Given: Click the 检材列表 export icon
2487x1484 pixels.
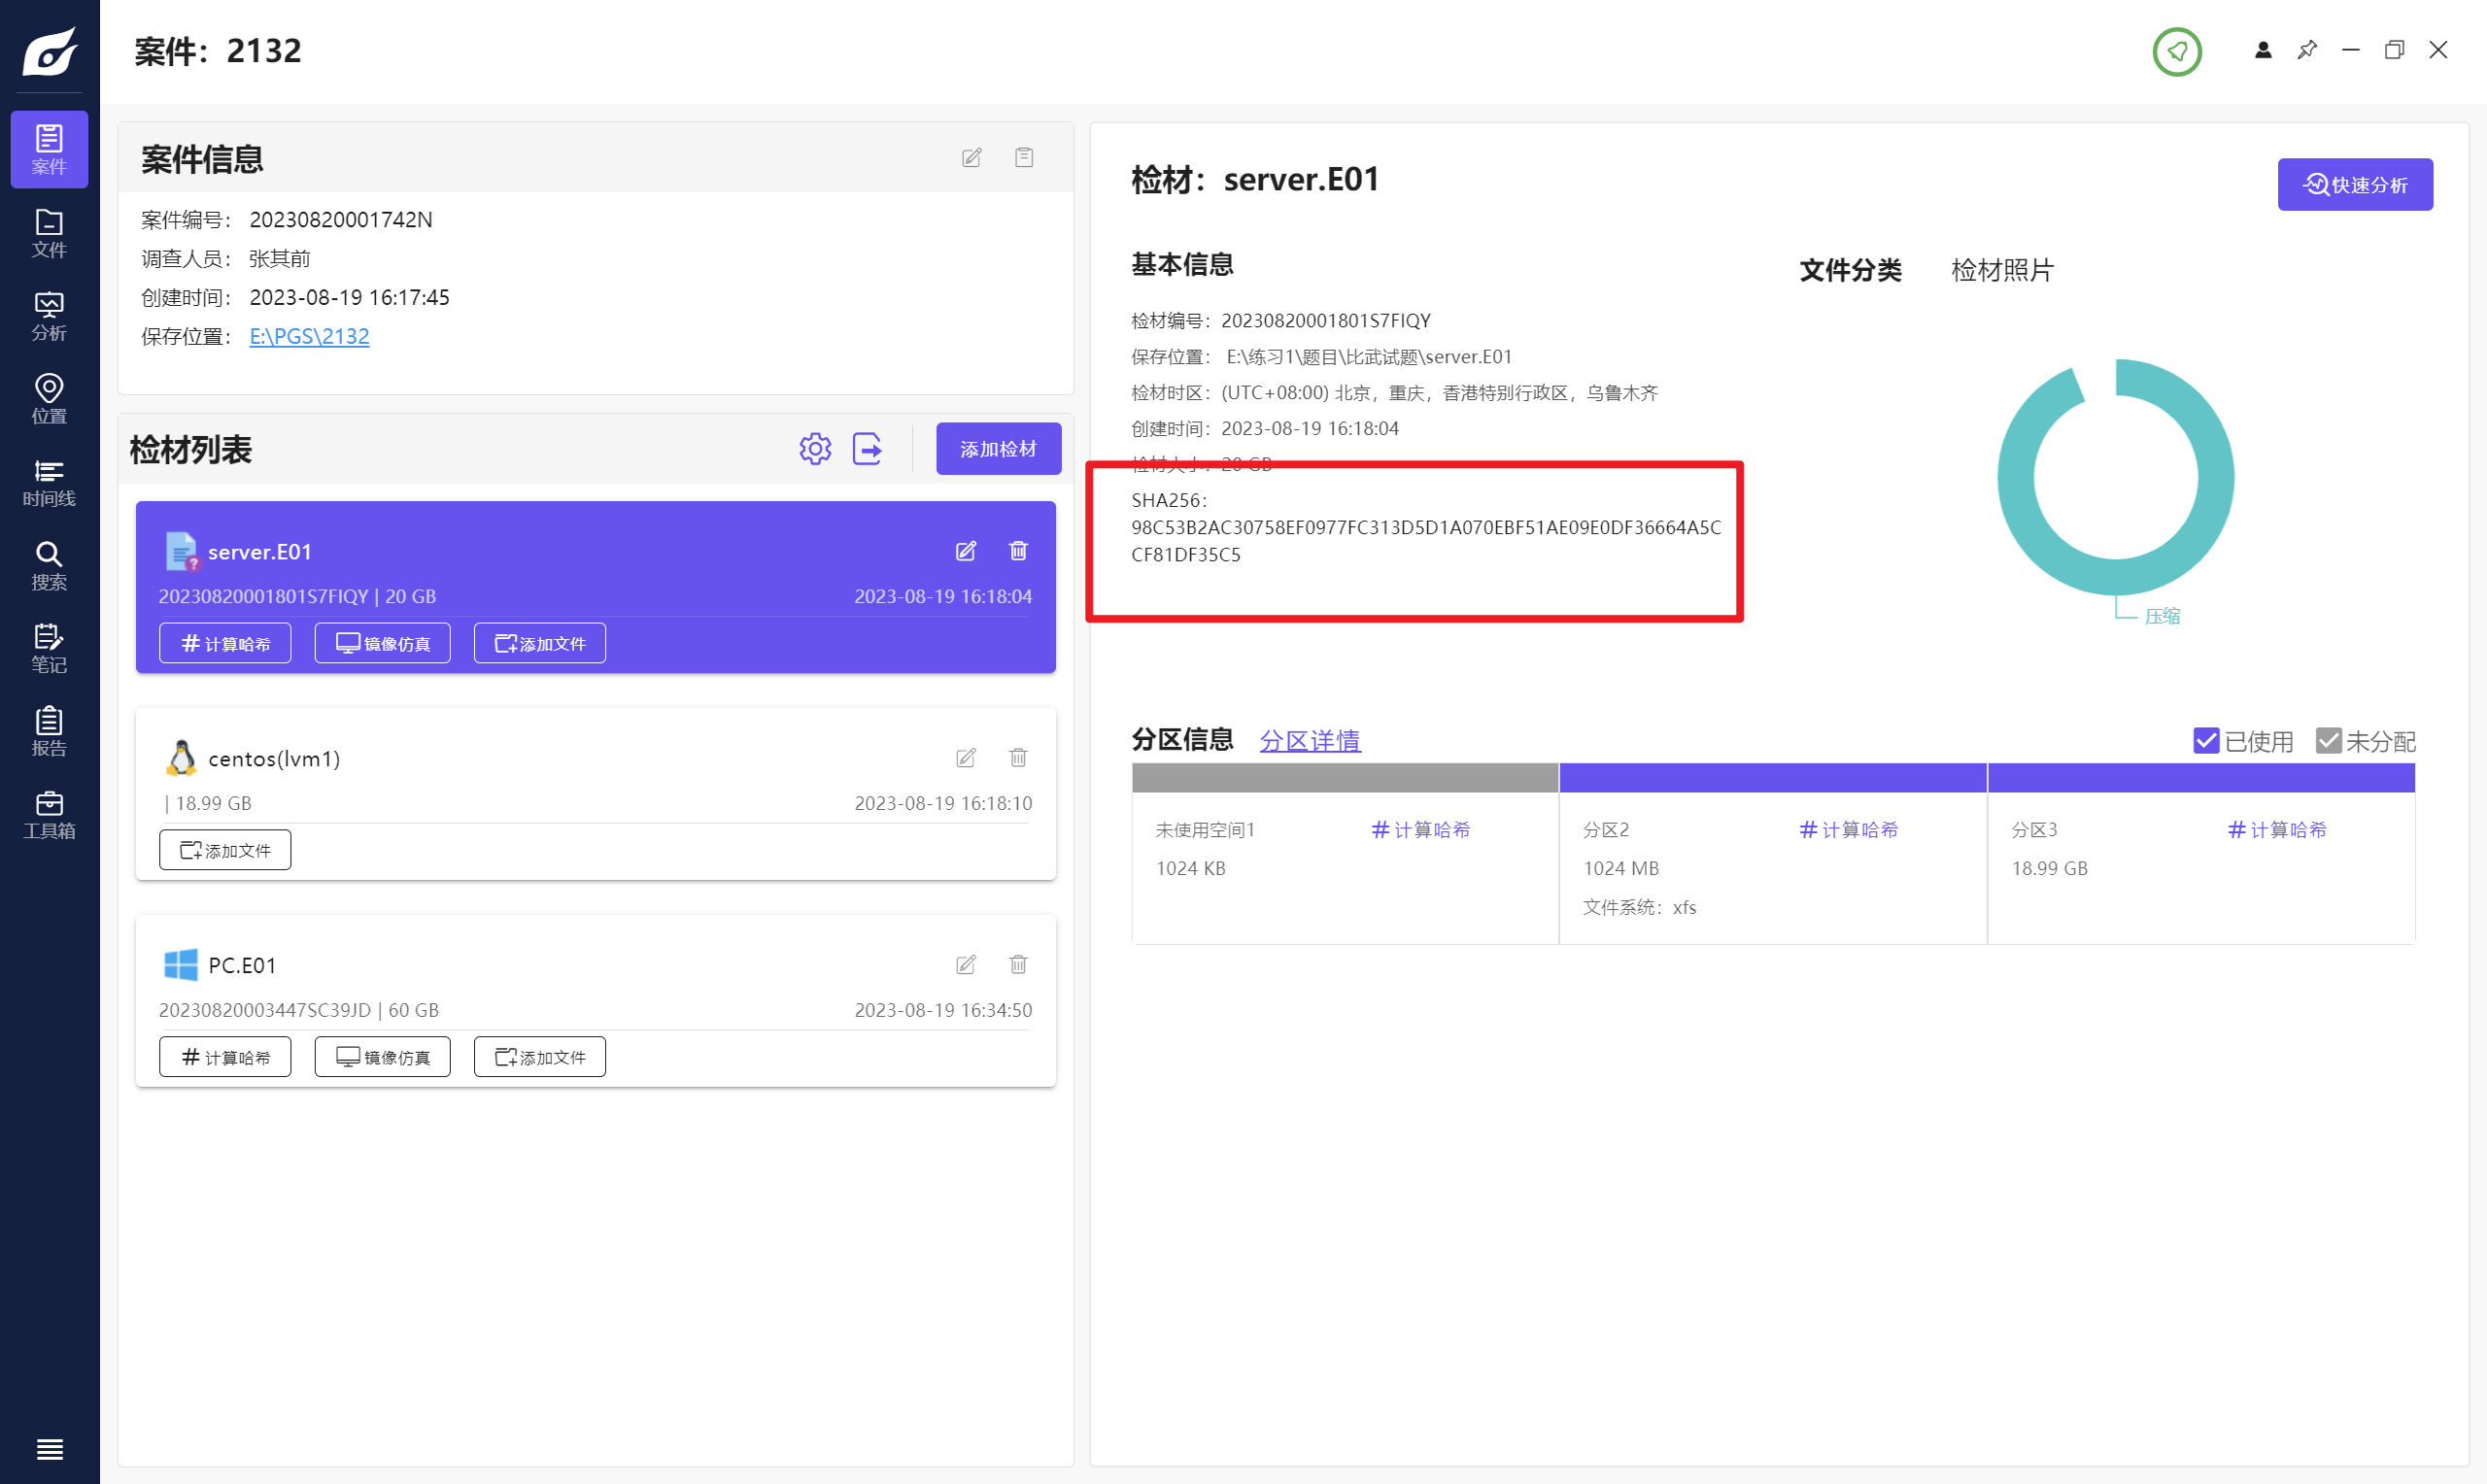Looking at the screenshot, I should pyautogui.click(x=867, y=449).
